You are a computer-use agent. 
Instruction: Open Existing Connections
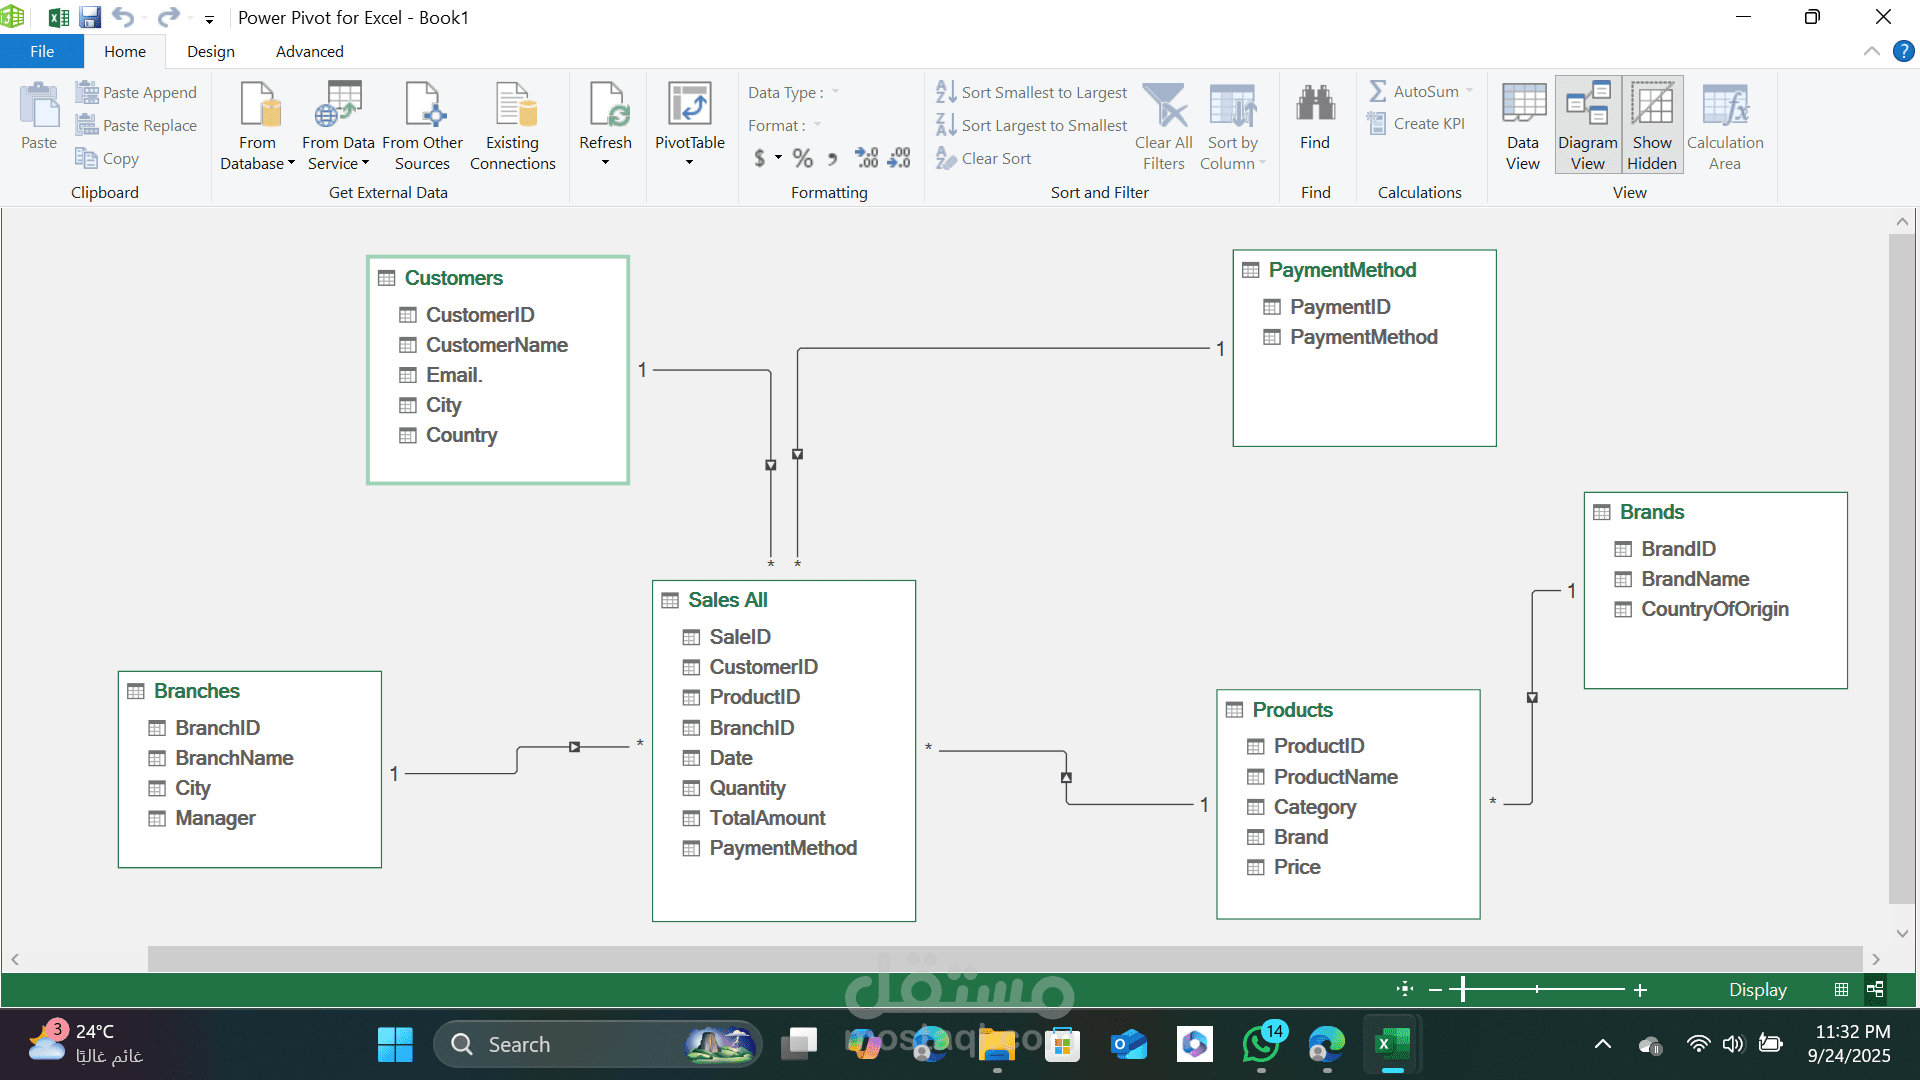[513, 126]
